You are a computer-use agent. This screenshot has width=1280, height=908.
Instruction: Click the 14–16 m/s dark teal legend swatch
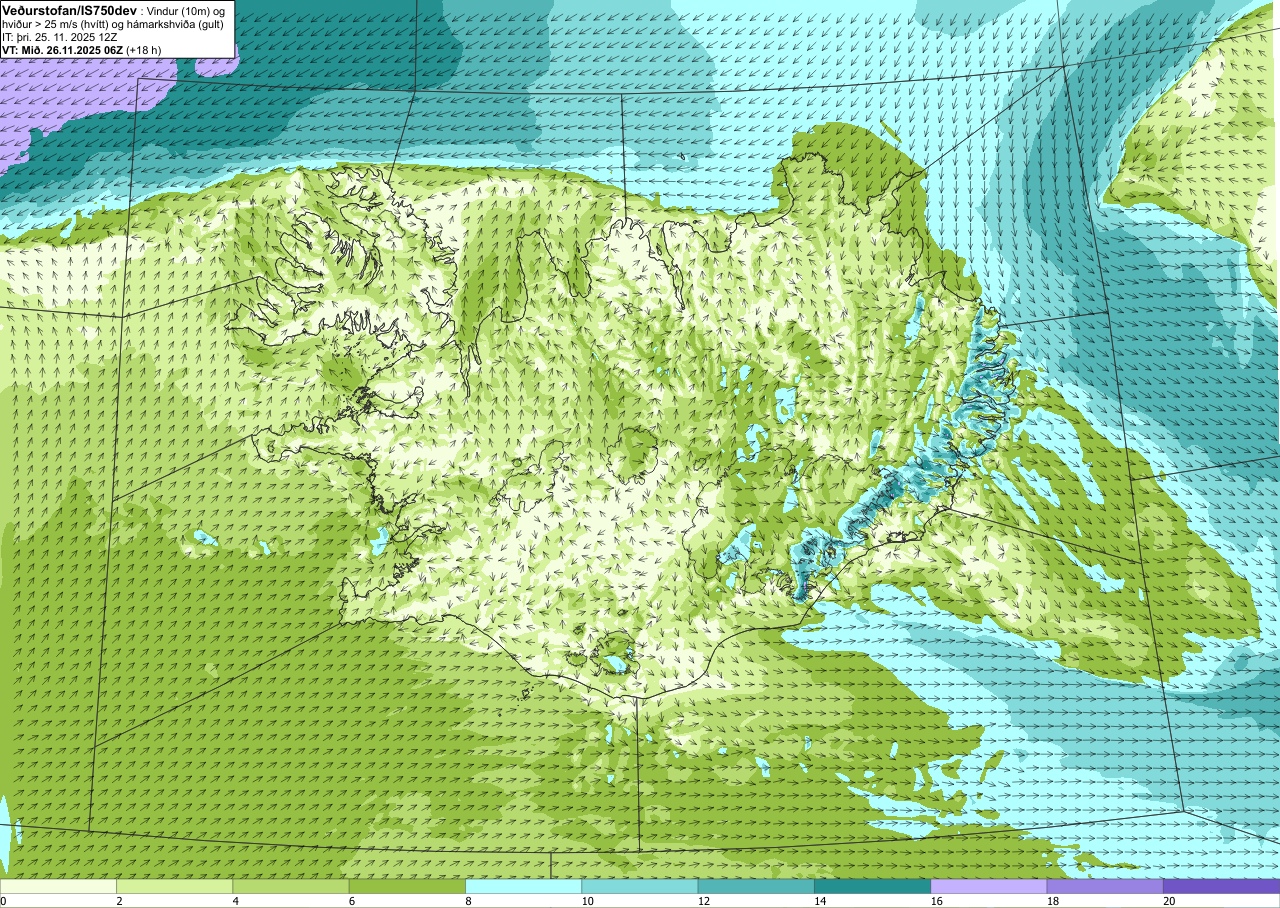pos(872,886)
